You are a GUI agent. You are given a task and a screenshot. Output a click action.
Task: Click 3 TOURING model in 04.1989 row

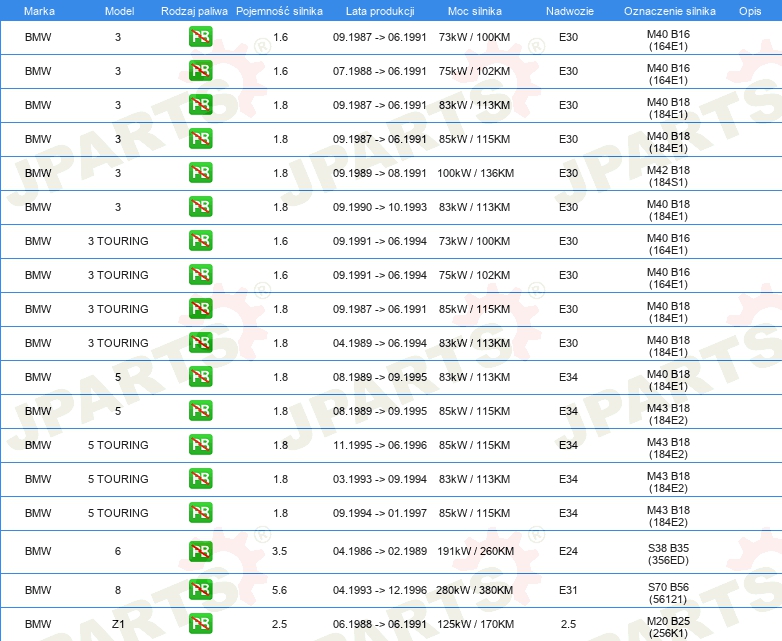point(118,343)
